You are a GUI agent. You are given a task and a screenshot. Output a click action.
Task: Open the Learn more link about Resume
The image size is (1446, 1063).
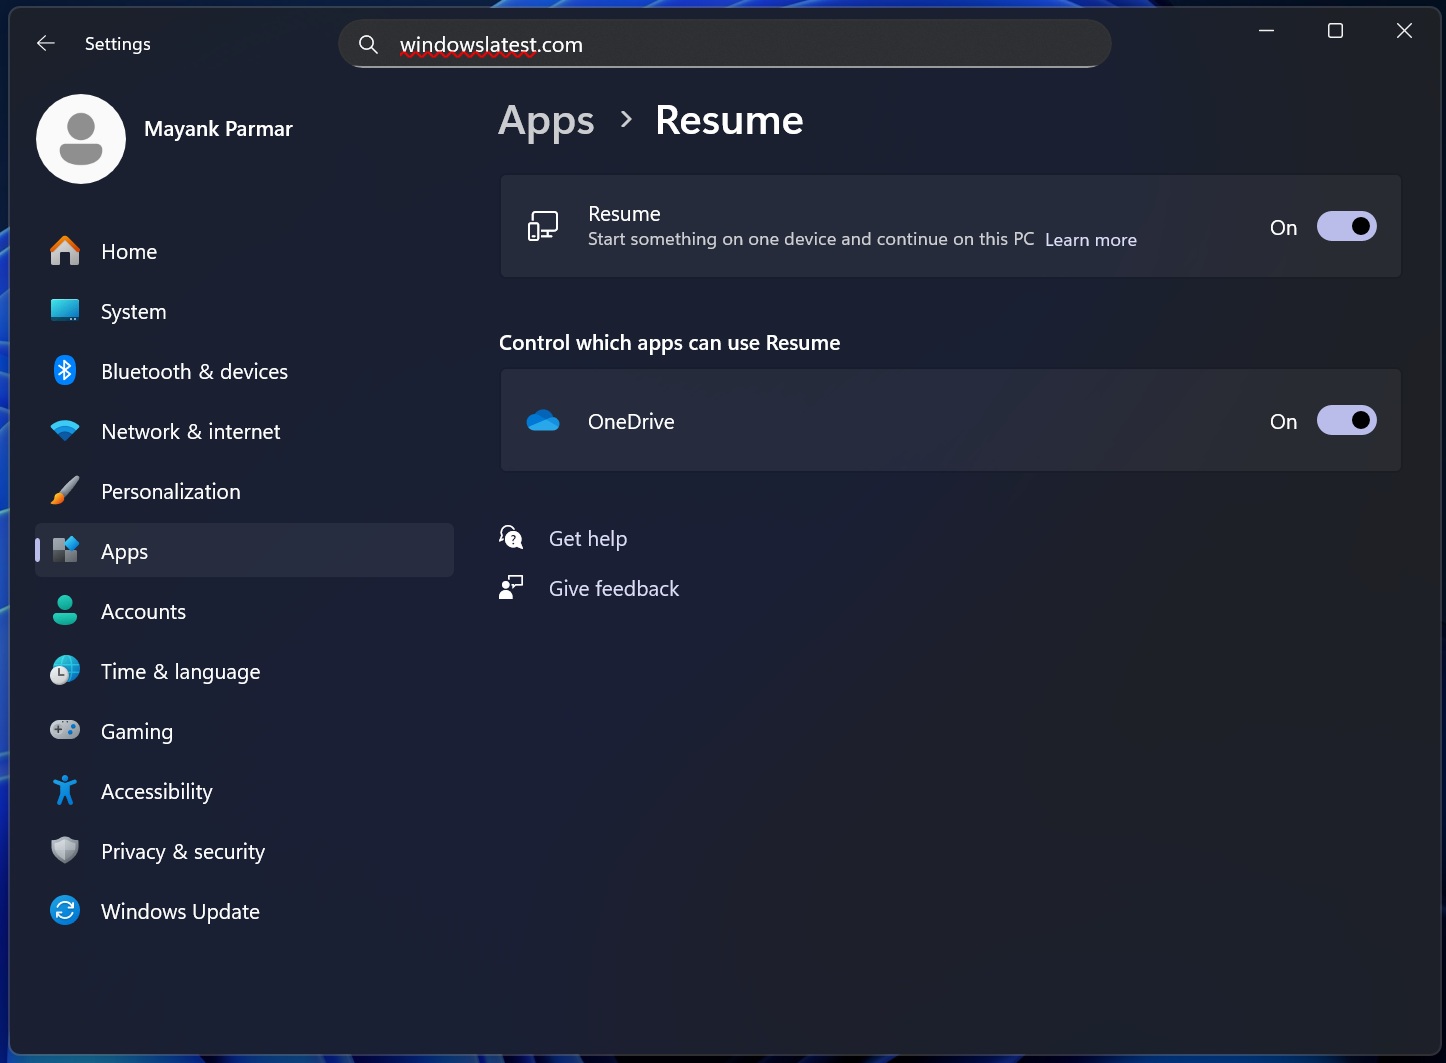tap(1090, 239)
